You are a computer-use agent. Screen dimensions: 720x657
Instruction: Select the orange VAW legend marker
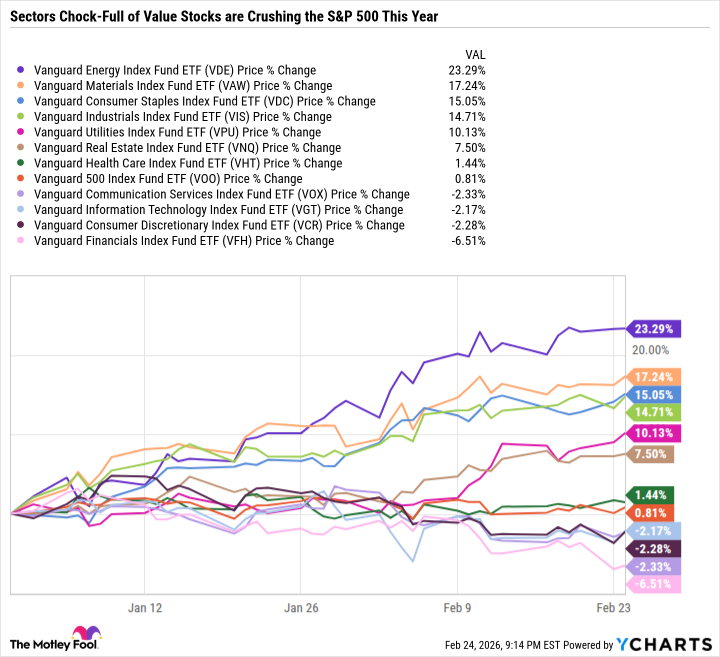point(23,86)
